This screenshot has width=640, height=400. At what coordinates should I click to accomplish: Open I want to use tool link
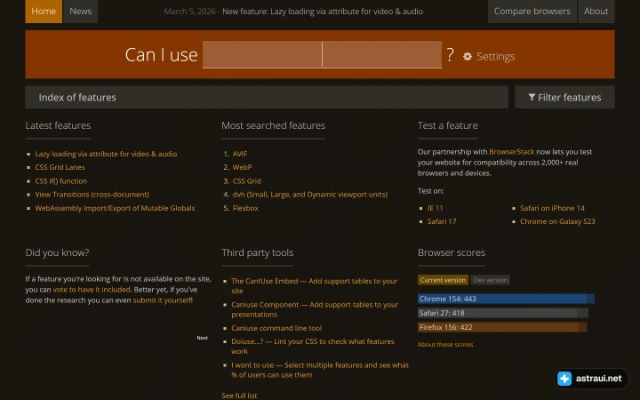(320, 370)
